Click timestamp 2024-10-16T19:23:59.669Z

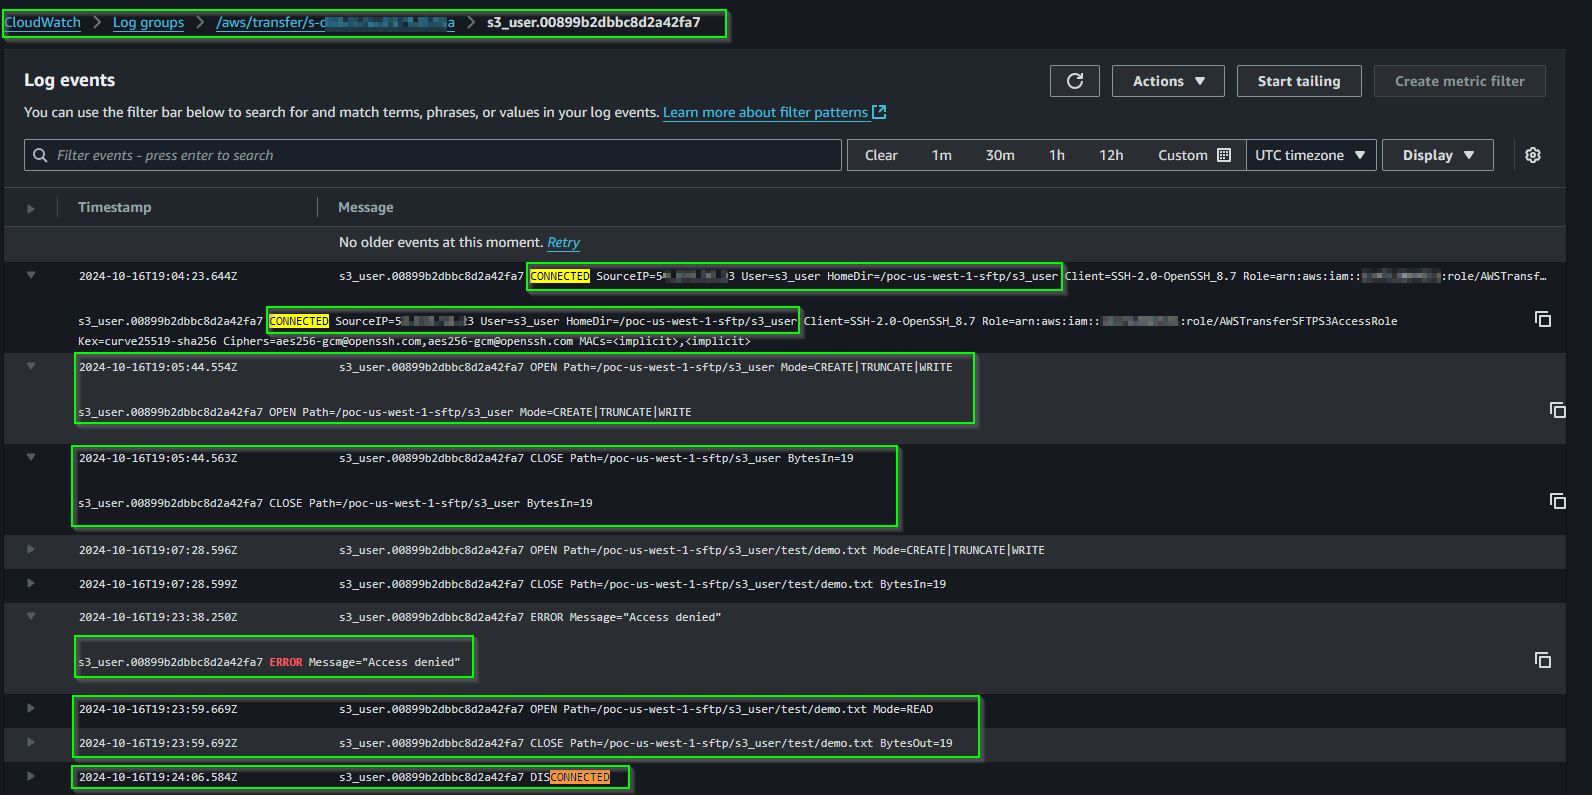pyautogui.click(x=158, y=709)
